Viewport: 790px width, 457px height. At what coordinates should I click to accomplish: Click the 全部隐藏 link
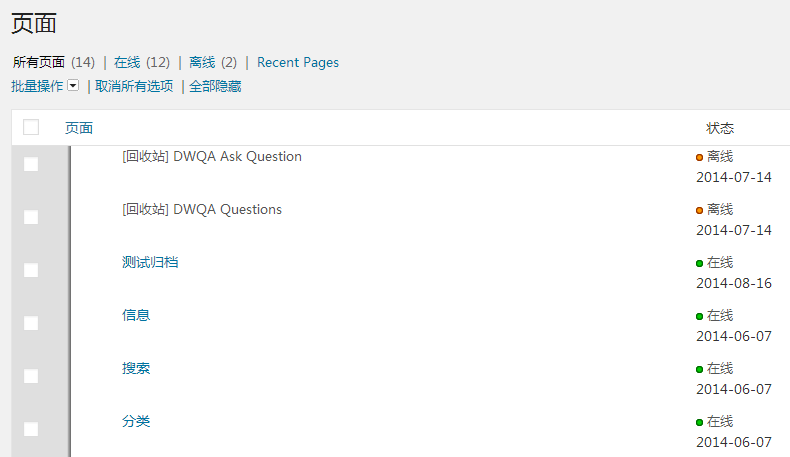(x=215, y=86)
